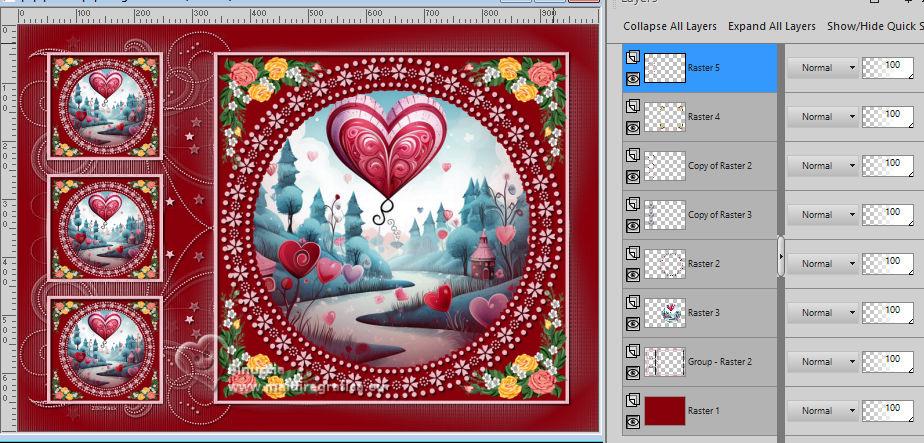Adjust the opacity slider of Copy of Raster 3
Viewport: 924px width, 443px height.
point(887,214)
